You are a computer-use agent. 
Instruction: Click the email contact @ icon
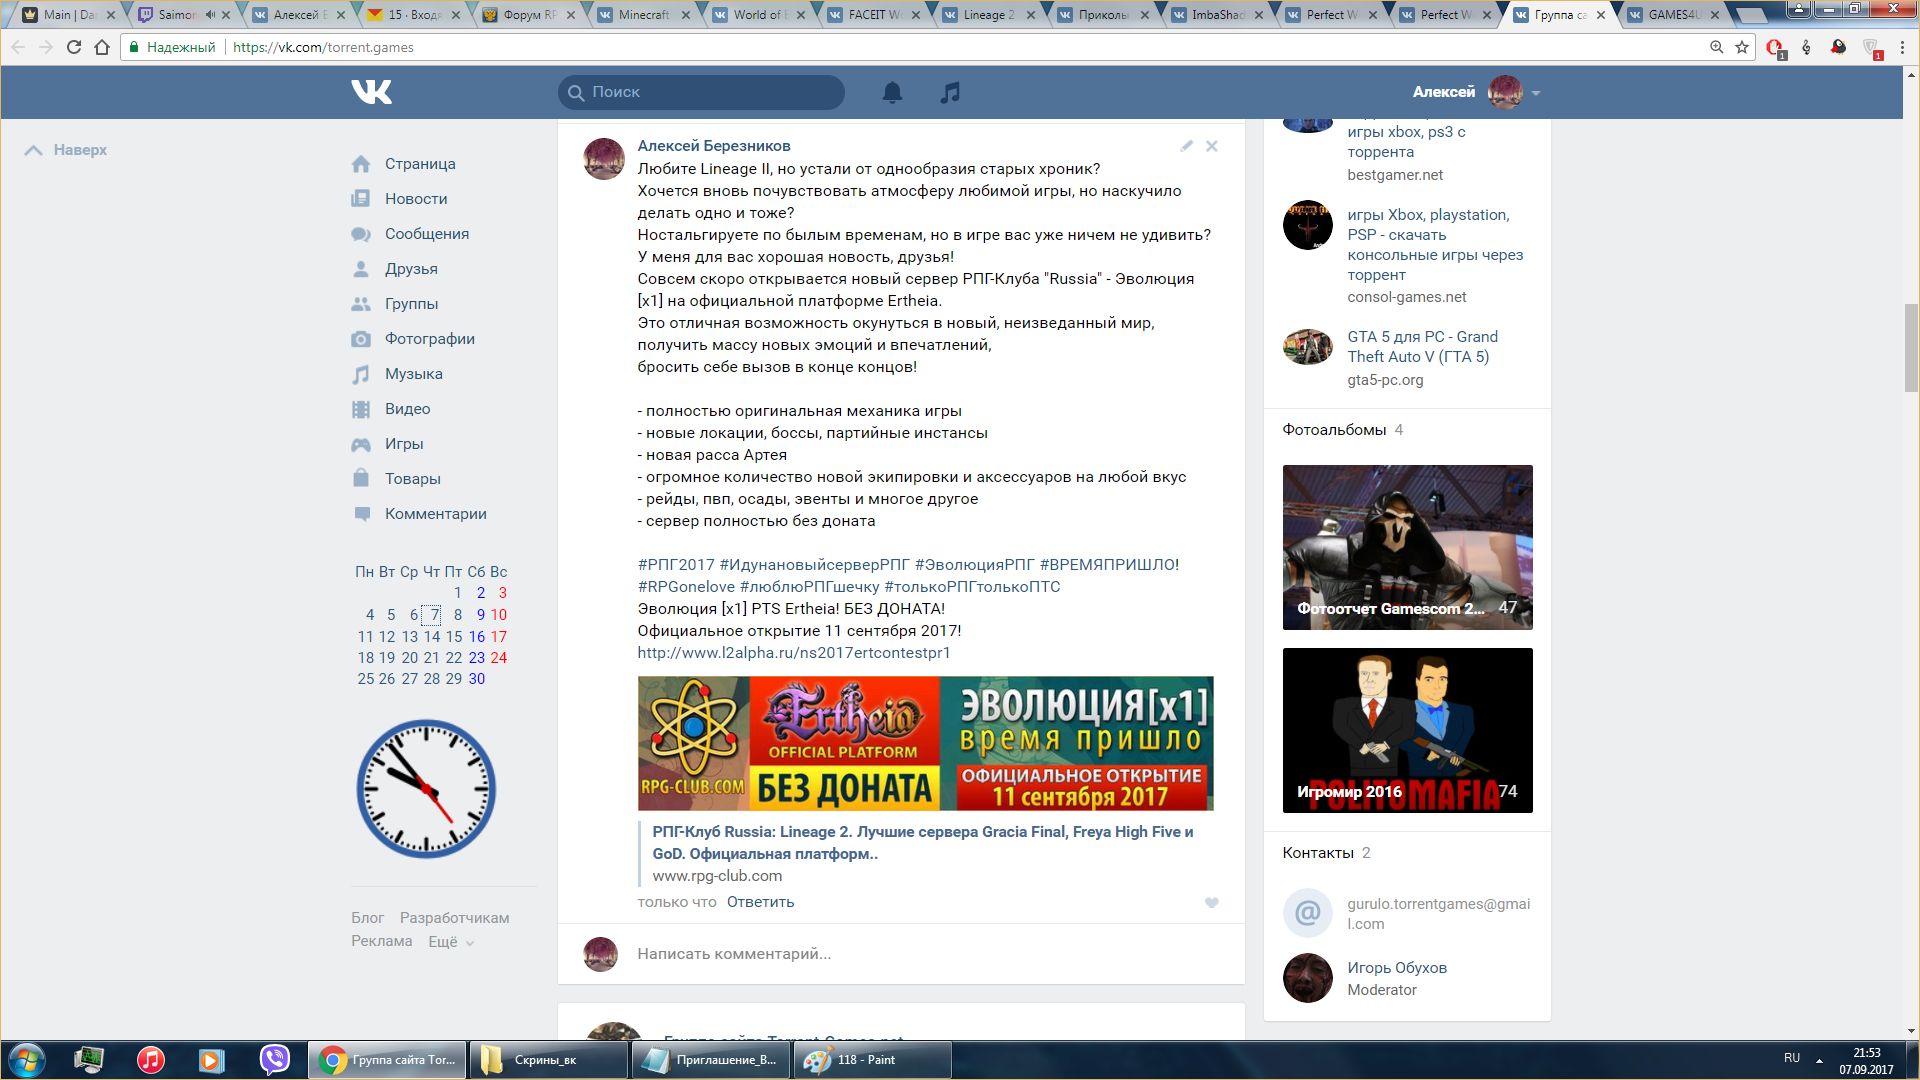click(1308, 913)
